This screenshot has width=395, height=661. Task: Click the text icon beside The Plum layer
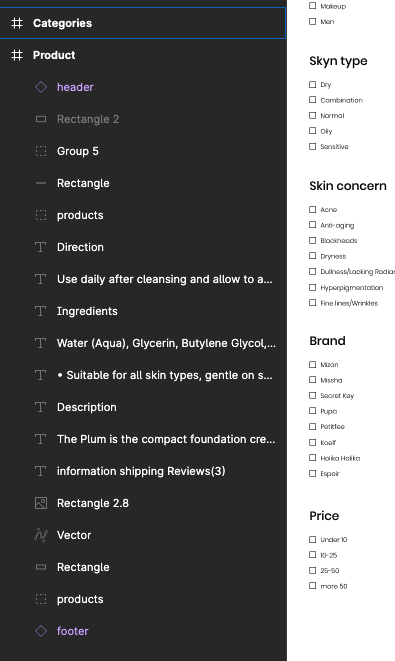pyautogui.click(x=40, y=439)
